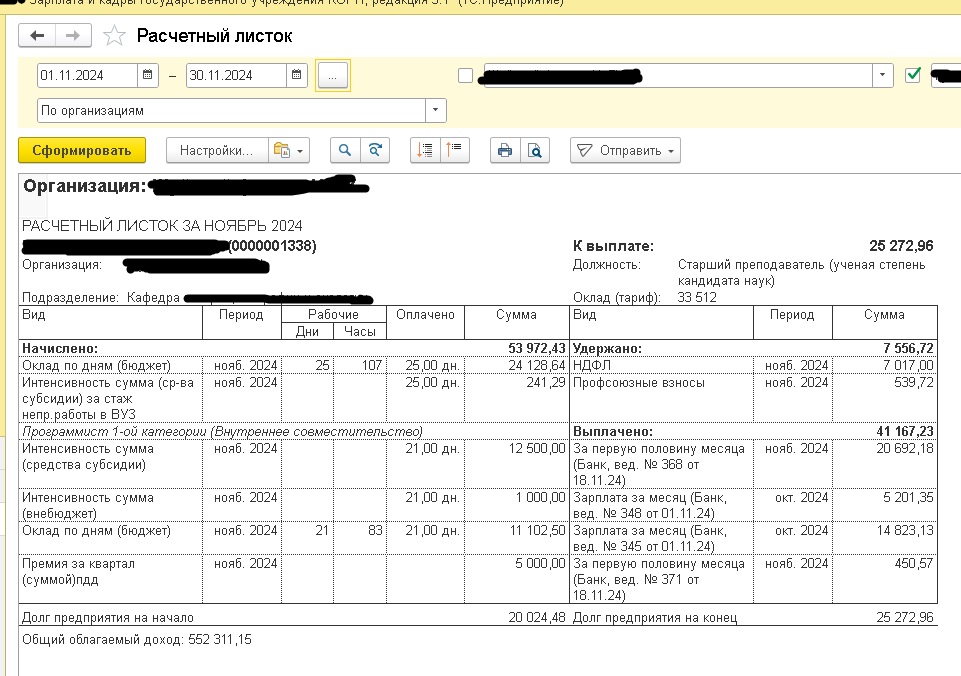Open print preview icon
Screen dimensions: 961x676
pos(535,150)
